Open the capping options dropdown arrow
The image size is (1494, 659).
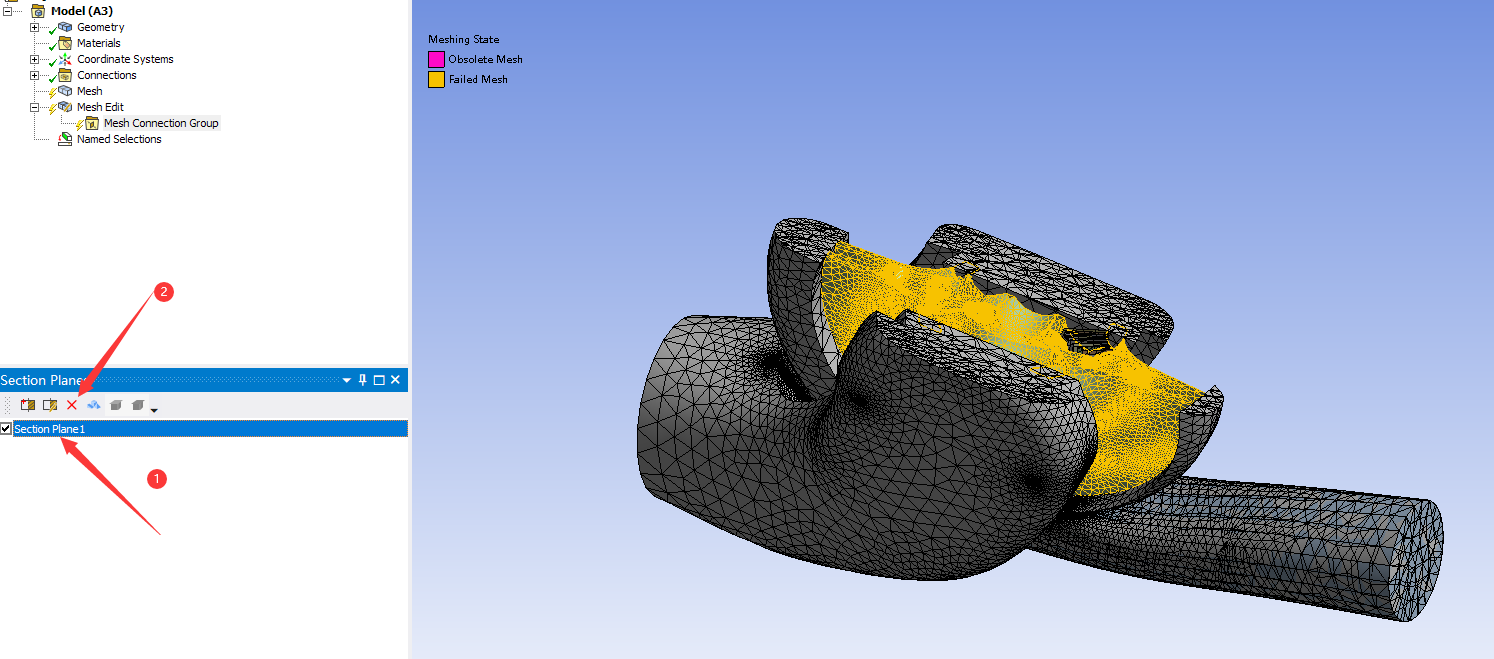(154, 409)
